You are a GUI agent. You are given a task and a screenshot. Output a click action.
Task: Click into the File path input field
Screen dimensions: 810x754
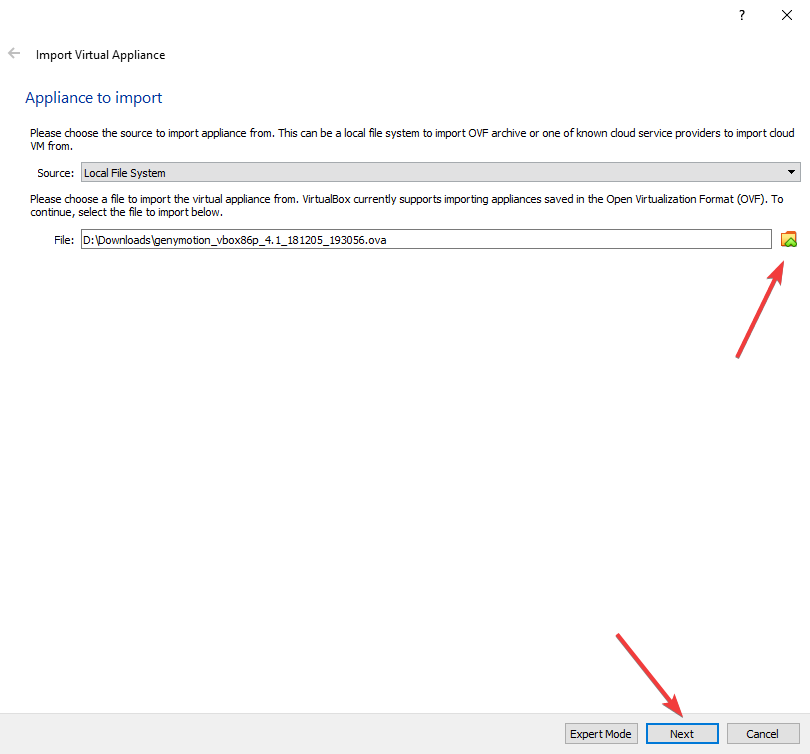(x=580, y=240)
